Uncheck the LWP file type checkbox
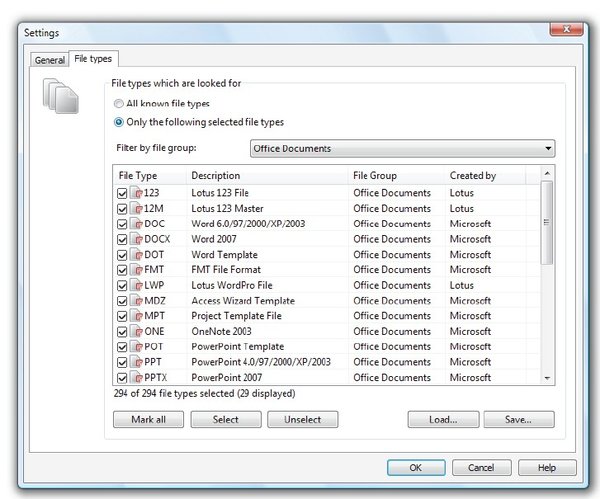Viewport: 600px width, 499px height. pos(122,286)
